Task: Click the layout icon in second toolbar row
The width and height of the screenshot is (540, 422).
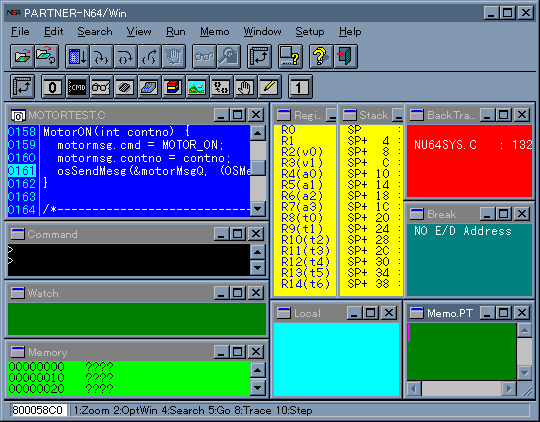Action: [22, 86]
